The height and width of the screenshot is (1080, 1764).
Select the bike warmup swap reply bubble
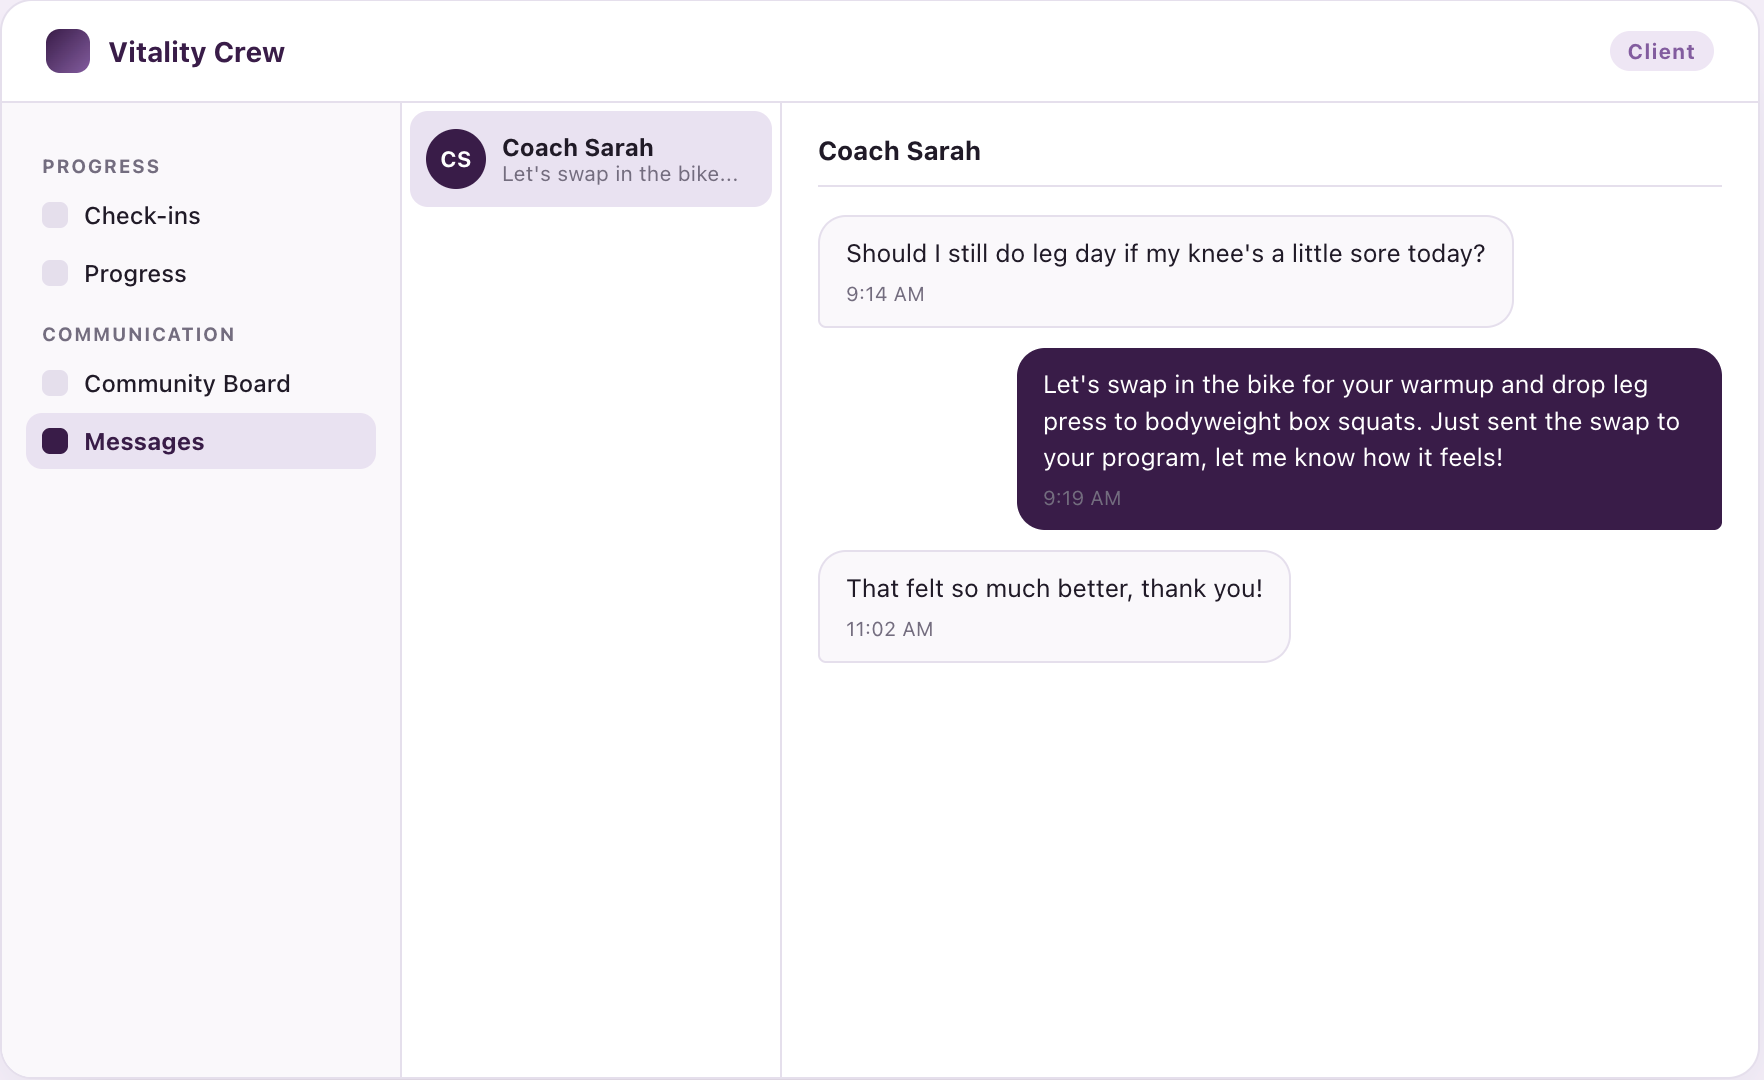(1369, 439)
